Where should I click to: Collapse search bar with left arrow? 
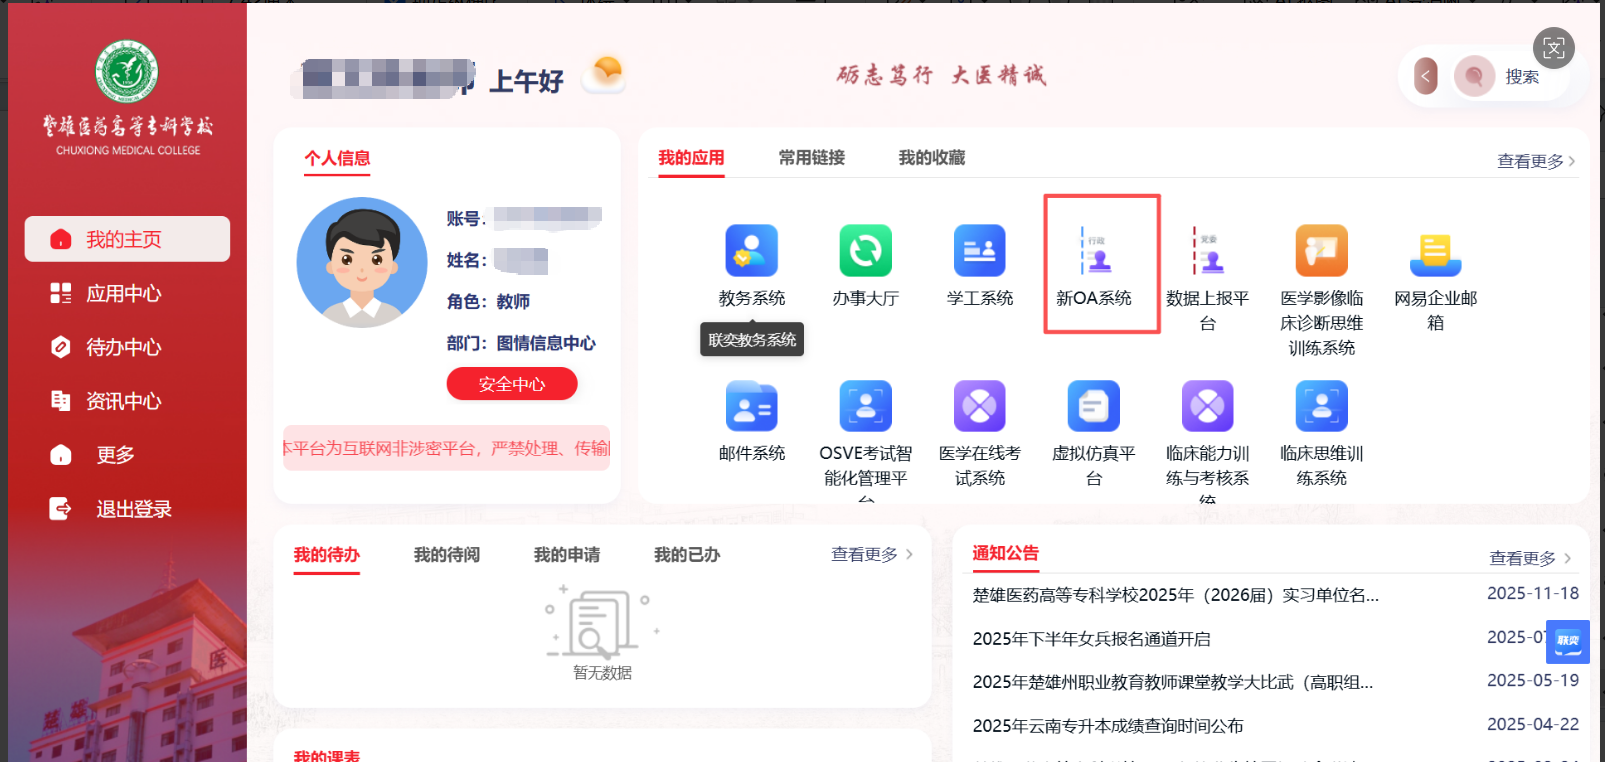tap(1426, 76)
